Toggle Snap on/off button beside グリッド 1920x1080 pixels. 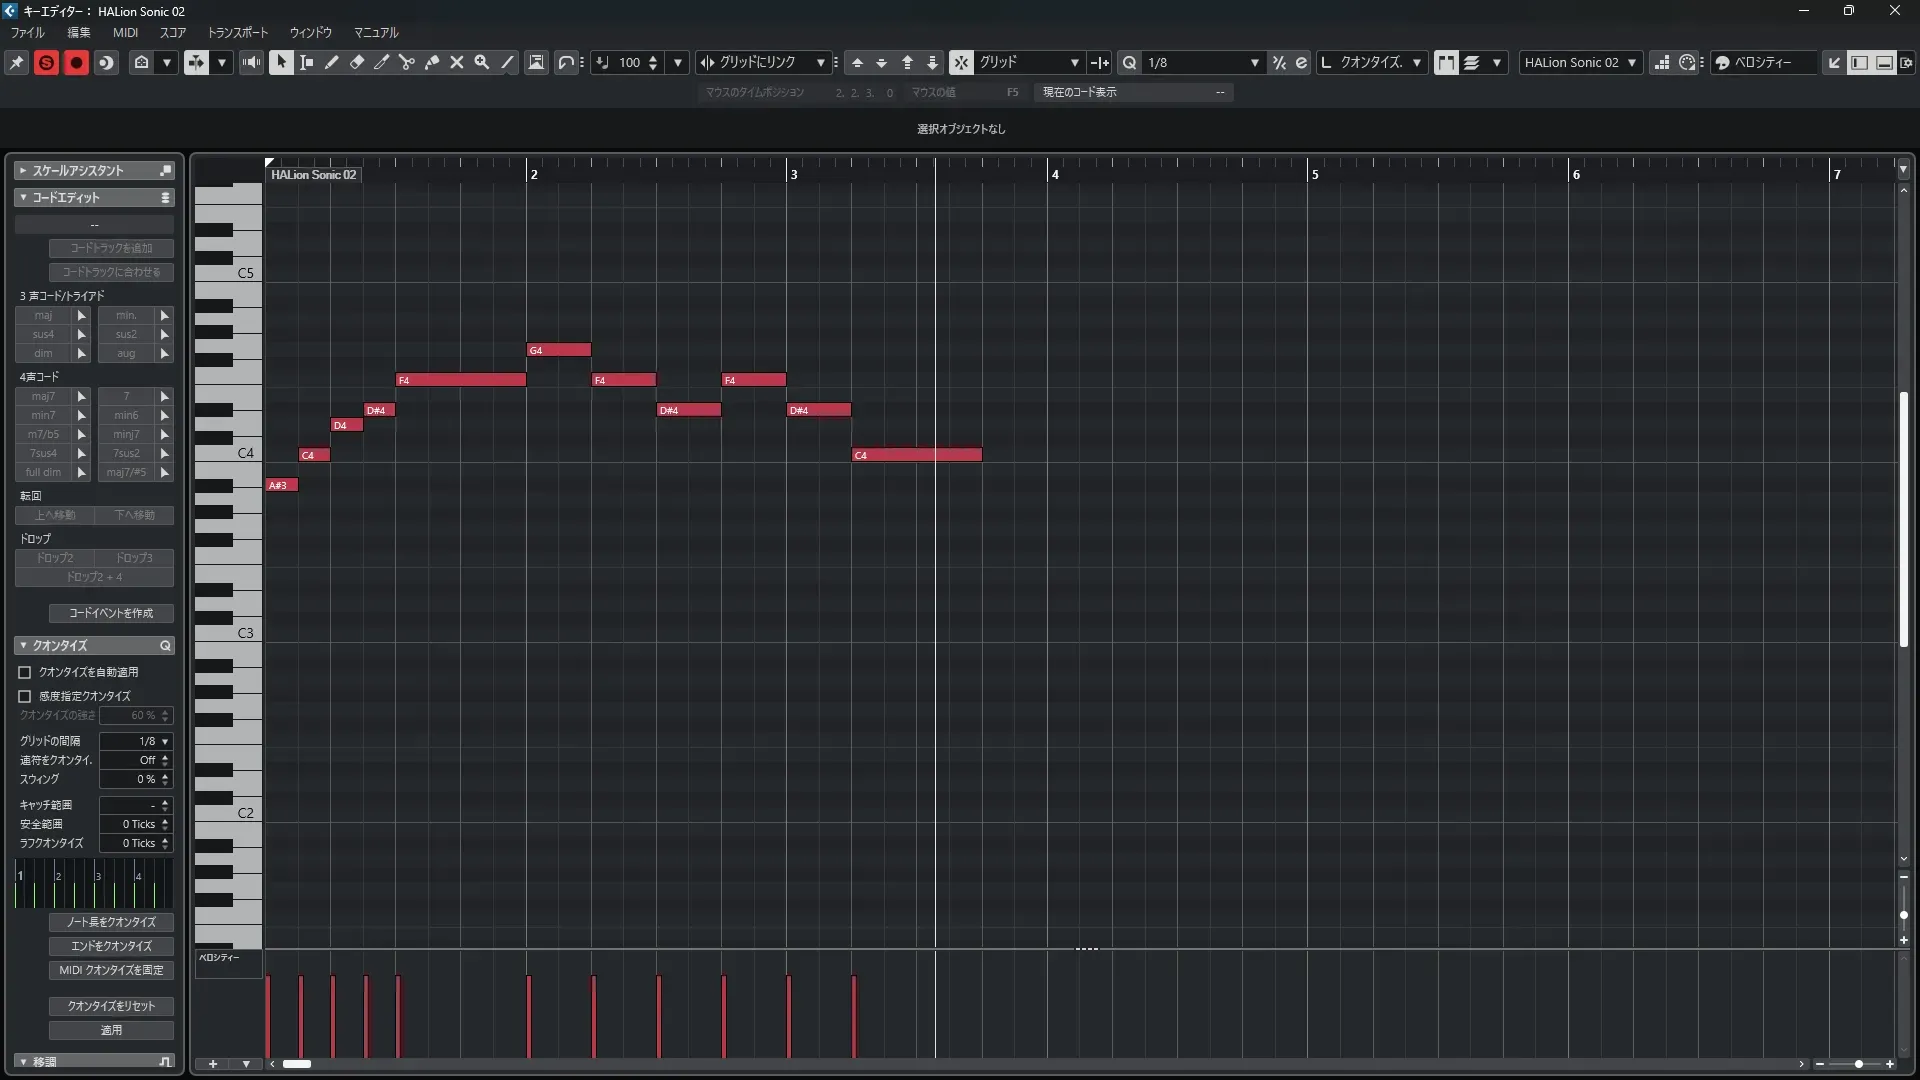point(960,62)
